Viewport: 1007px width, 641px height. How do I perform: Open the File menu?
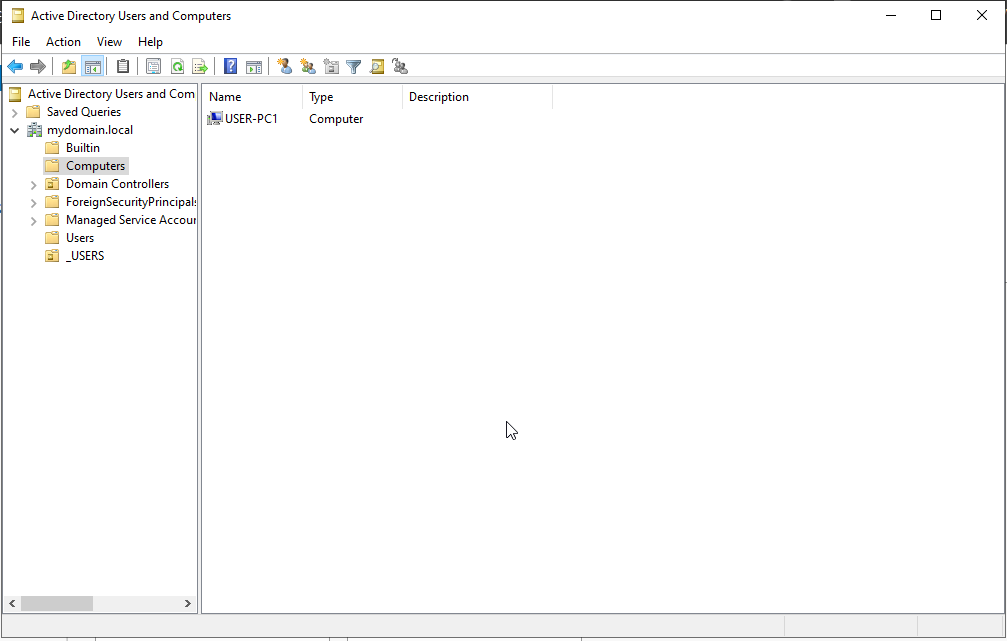point(21,42)
